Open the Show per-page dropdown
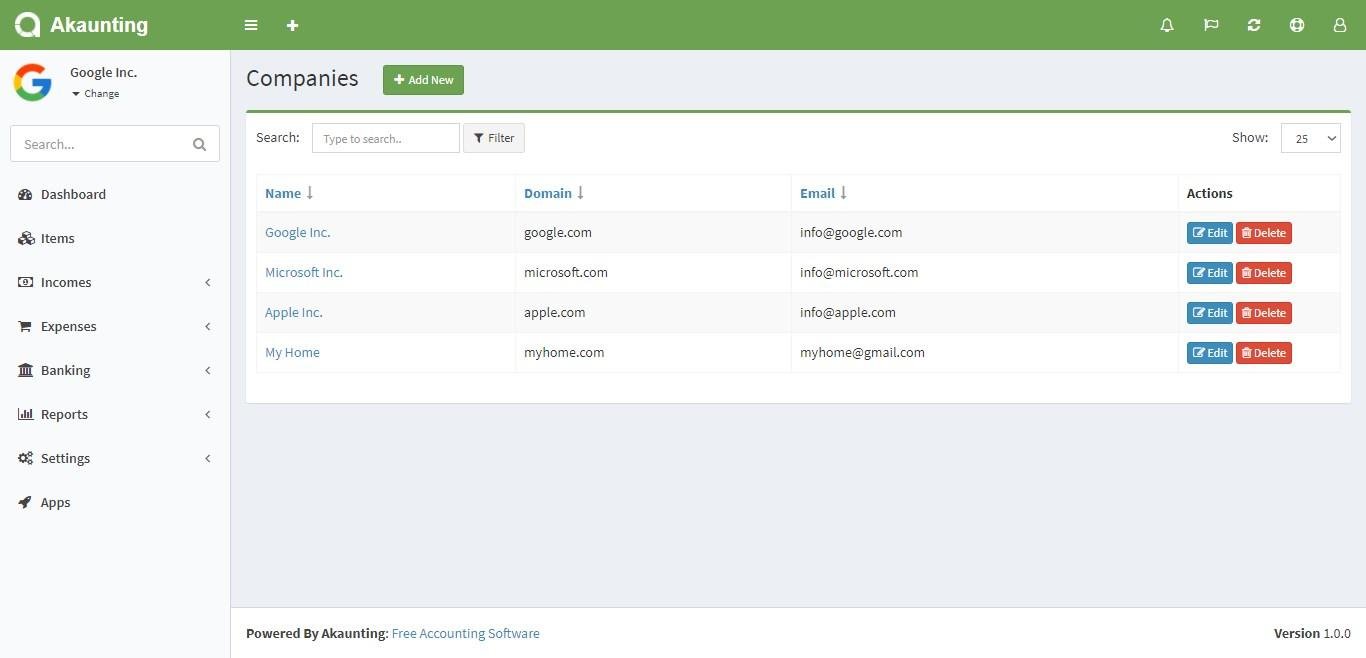Screen dimensions: 1366x658 pyautogui.click(x=1310, y=138)
